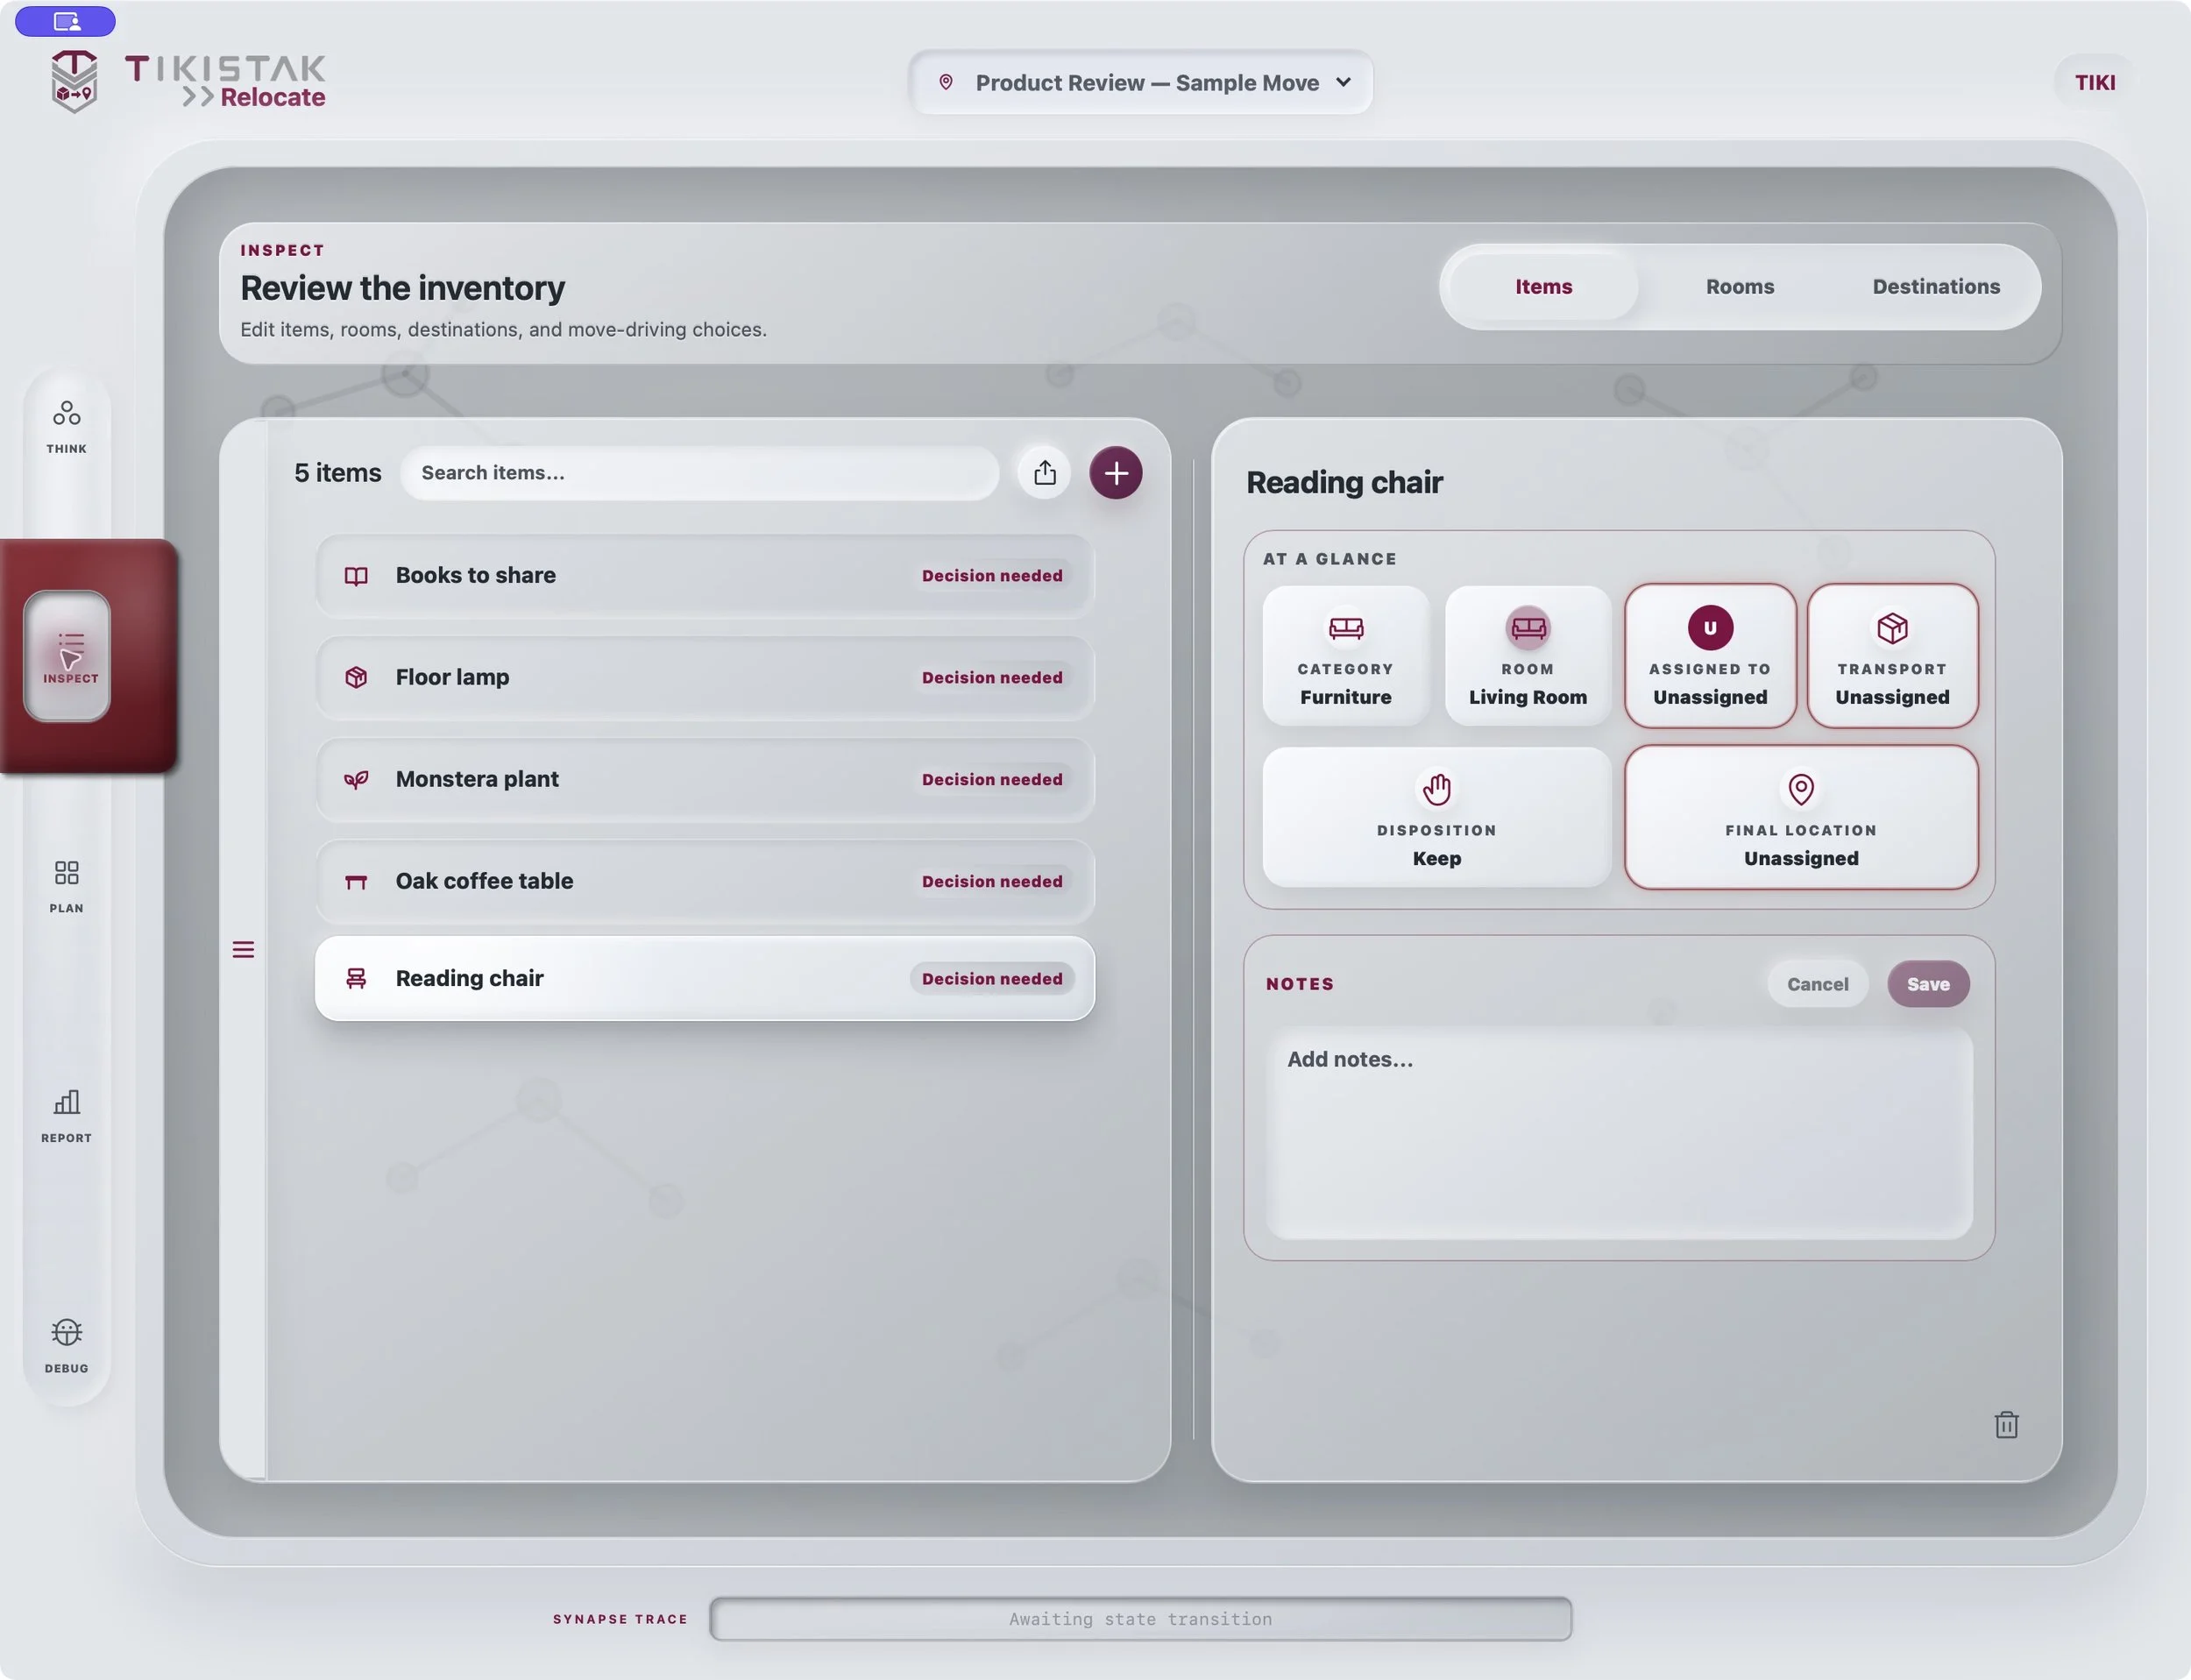Expand the Product Review Sample Move dropdown

tap(1140, 83)
